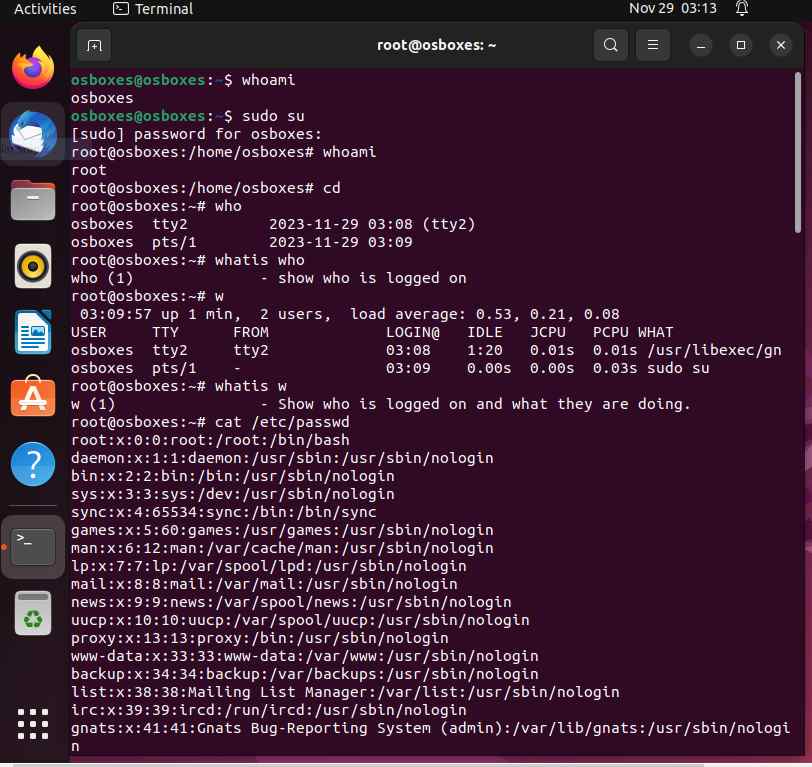812x767 pixels.
Task: Click the 'who (1)' whatis description line
Action: click(269, 278)
